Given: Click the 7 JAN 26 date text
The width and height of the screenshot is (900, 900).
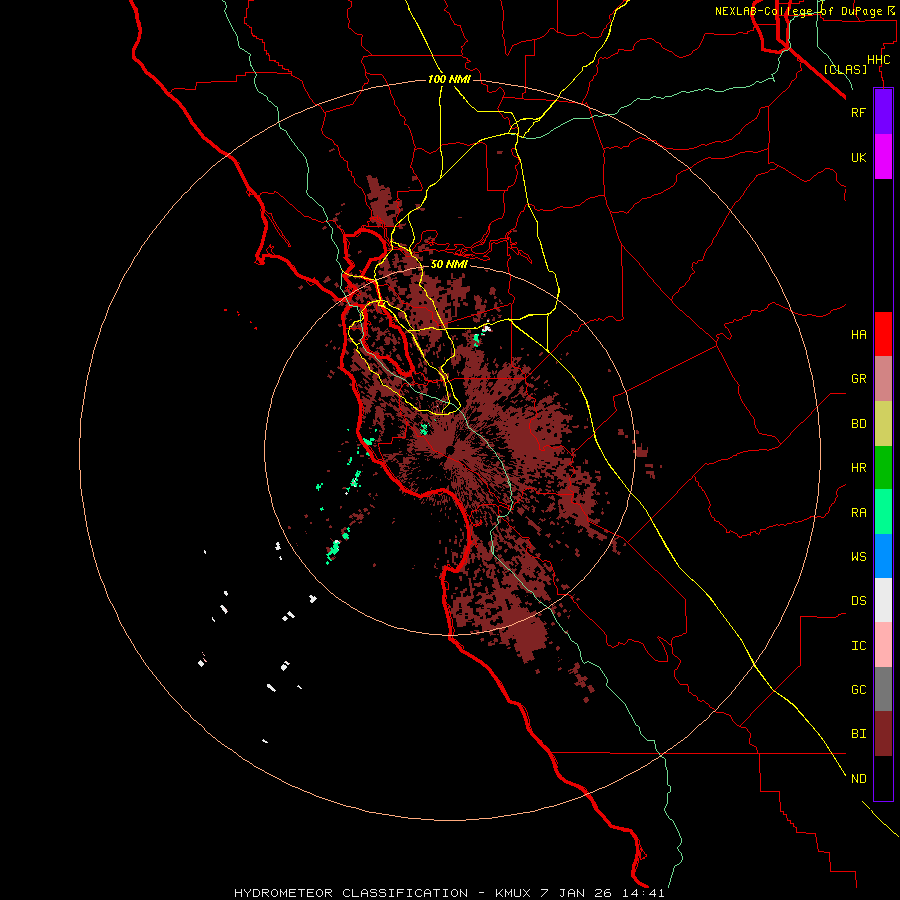Looking at the screenshot, I should pos(577,893).
